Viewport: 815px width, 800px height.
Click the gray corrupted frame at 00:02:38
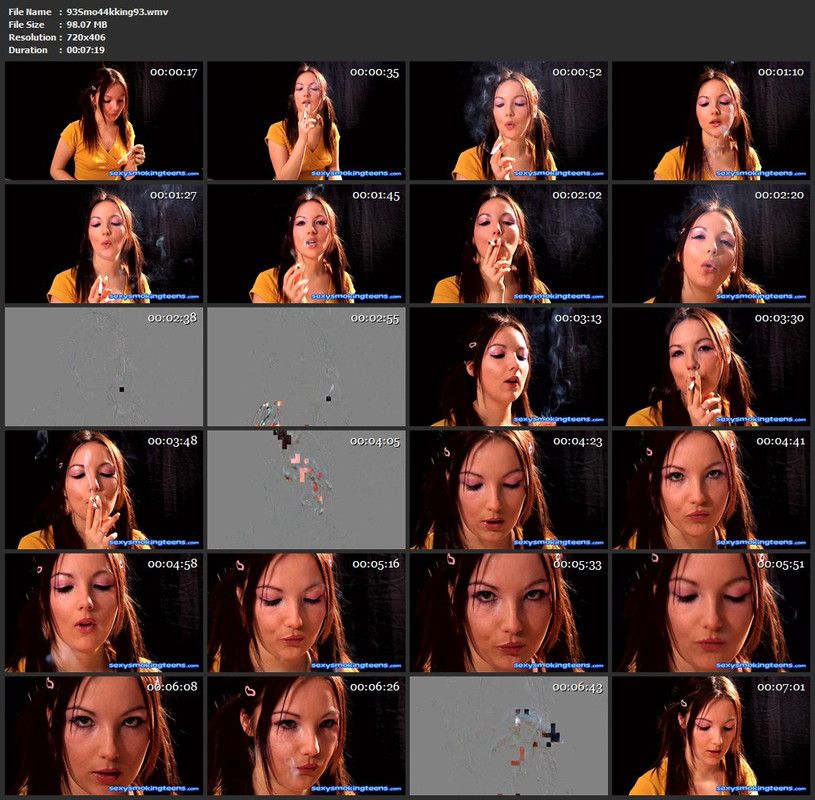tap(104, 366)
